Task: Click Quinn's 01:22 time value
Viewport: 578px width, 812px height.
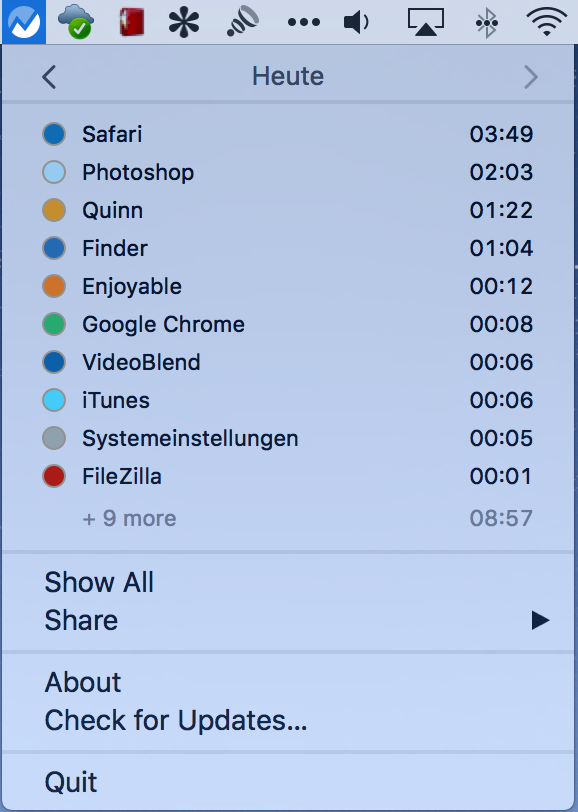Action: (501, 210)
